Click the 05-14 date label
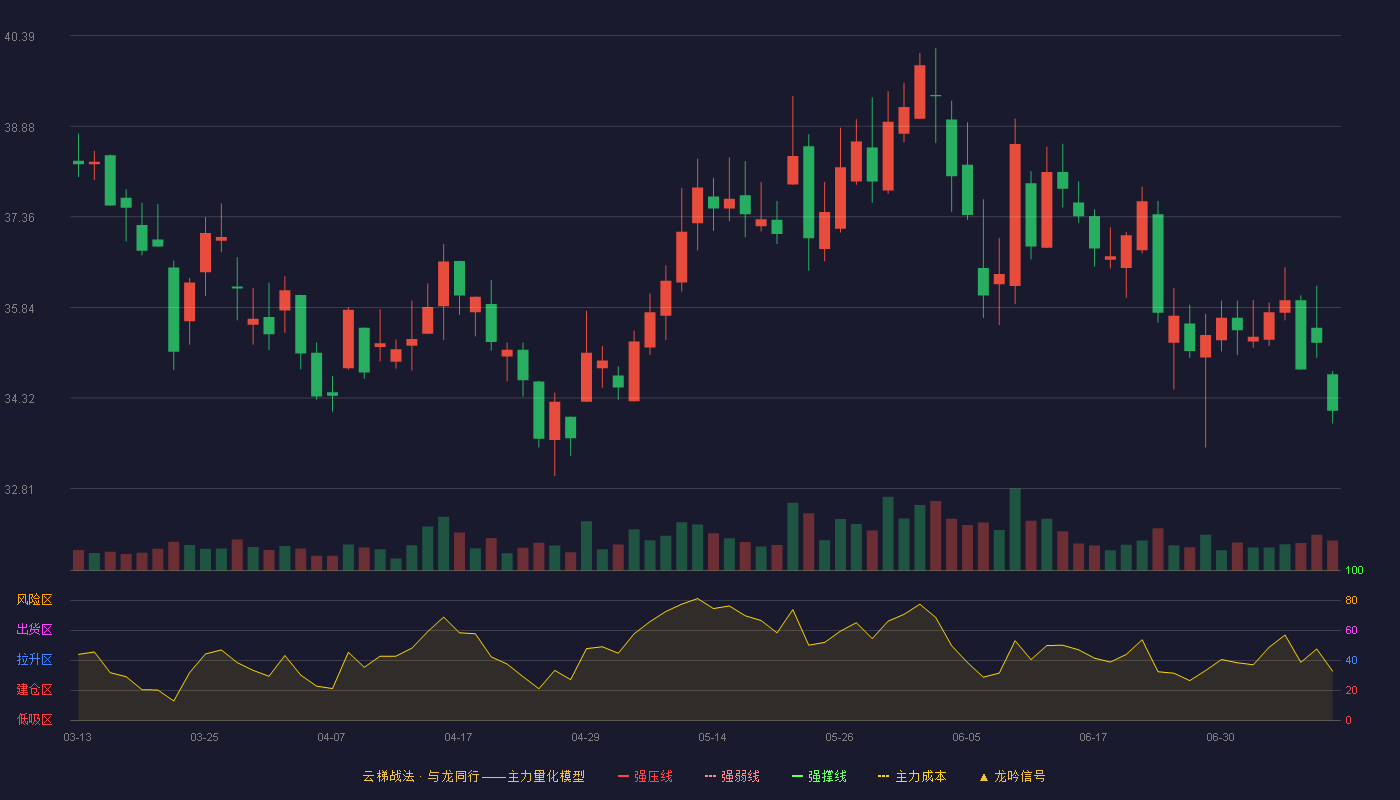This screenshot has height=800, width=1400. point(713,737)
